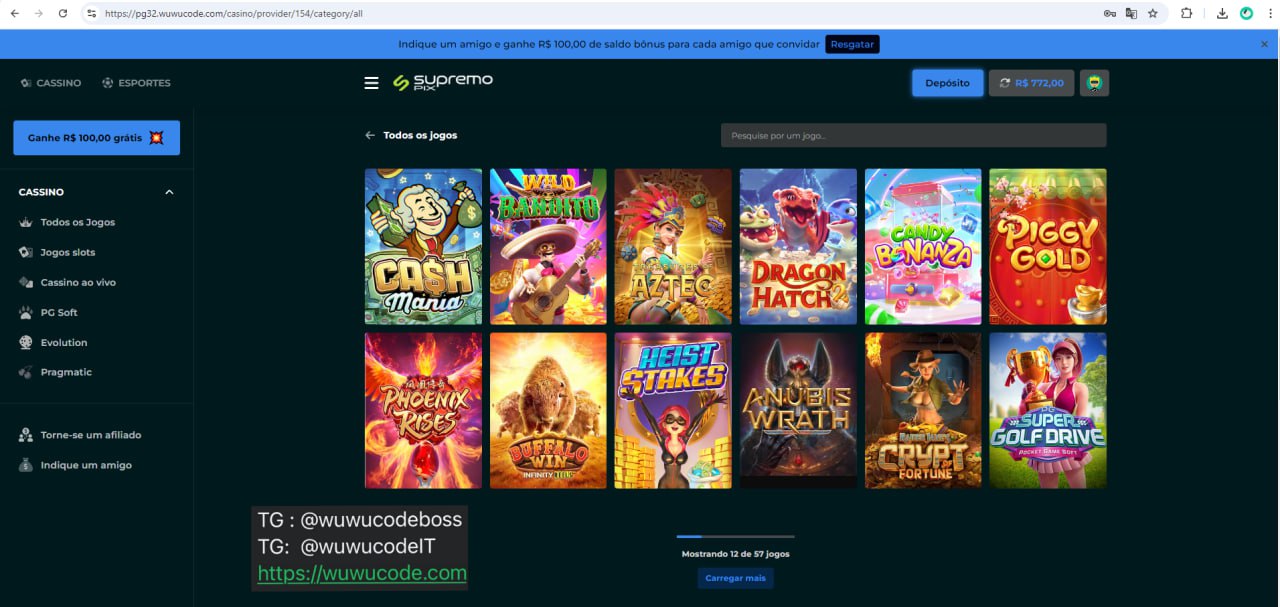Switch to the ESPORTES tab

pos(136,83)
